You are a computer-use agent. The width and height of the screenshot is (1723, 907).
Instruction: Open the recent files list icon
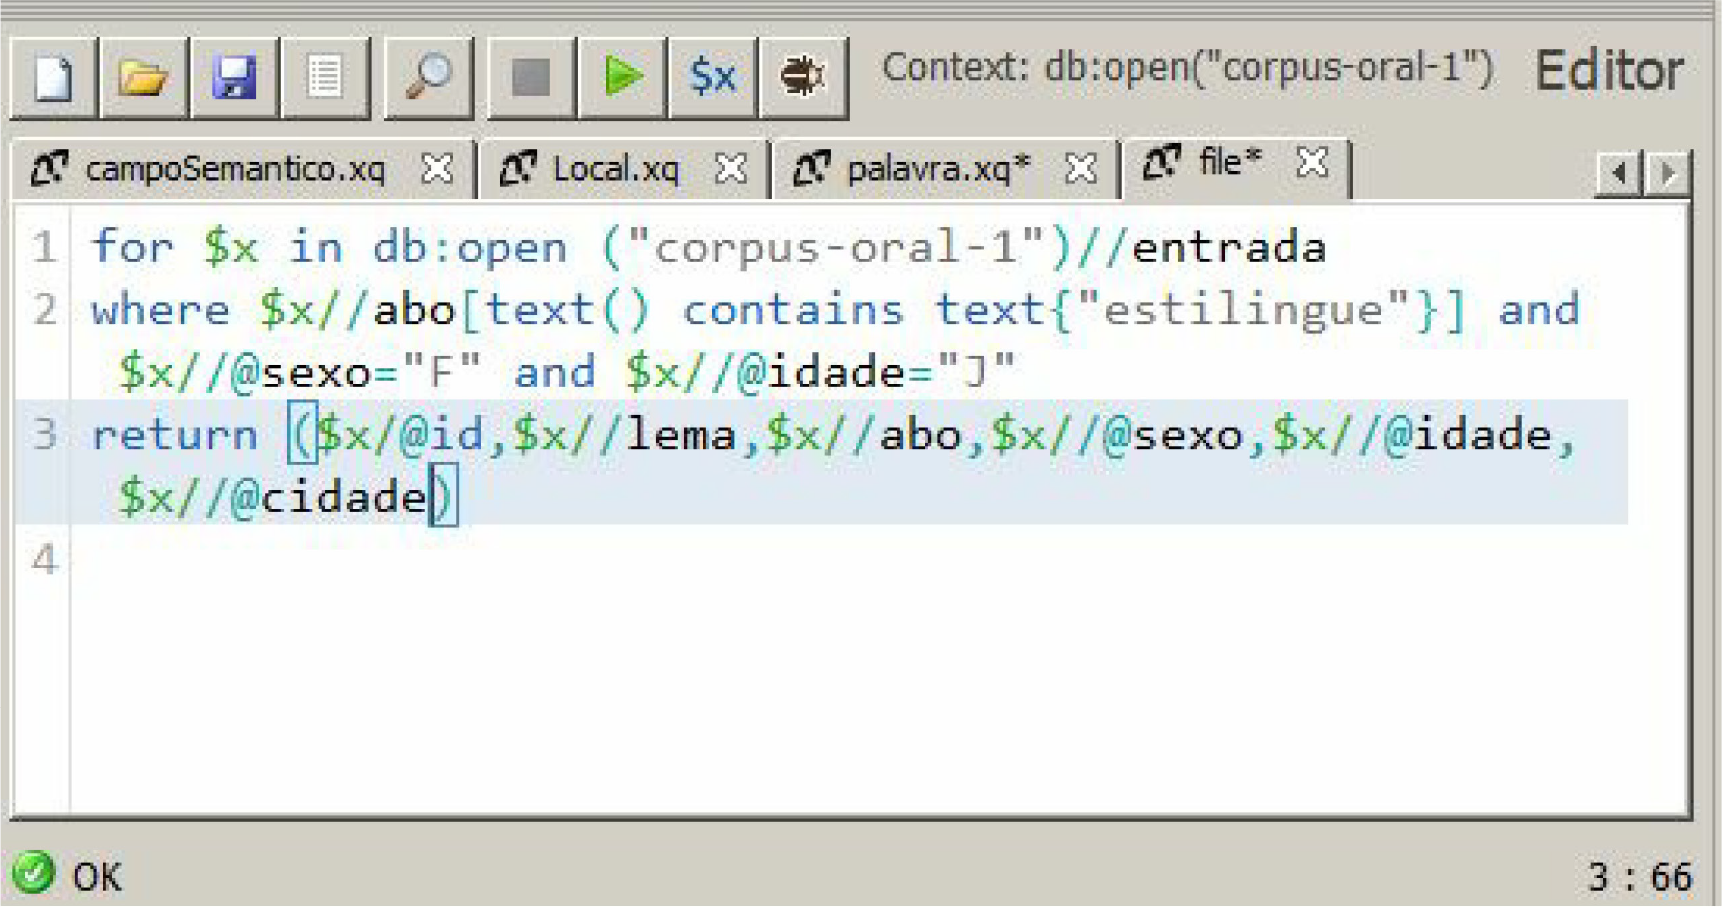324,77
